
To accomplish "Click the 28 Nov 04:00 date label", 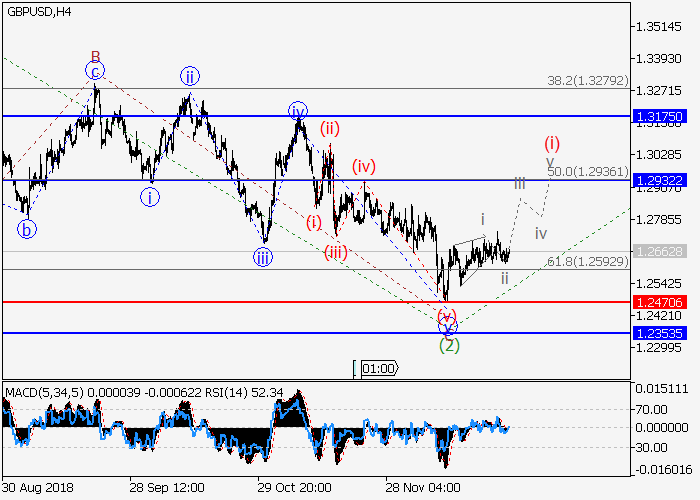I will click(423, 488).
